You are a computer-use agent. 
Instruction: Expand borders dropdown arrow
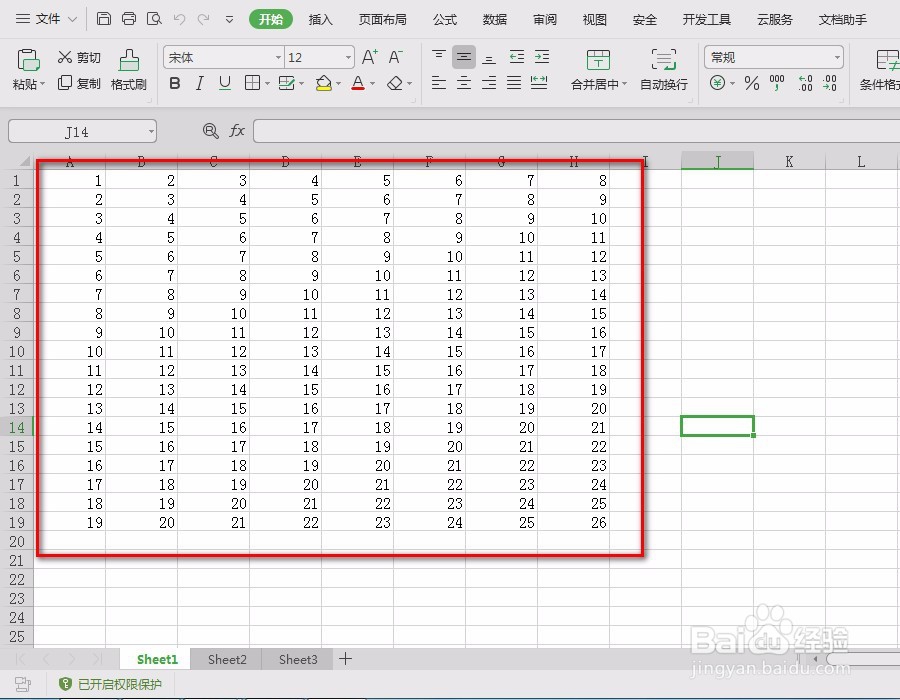[x=267, y=84]
